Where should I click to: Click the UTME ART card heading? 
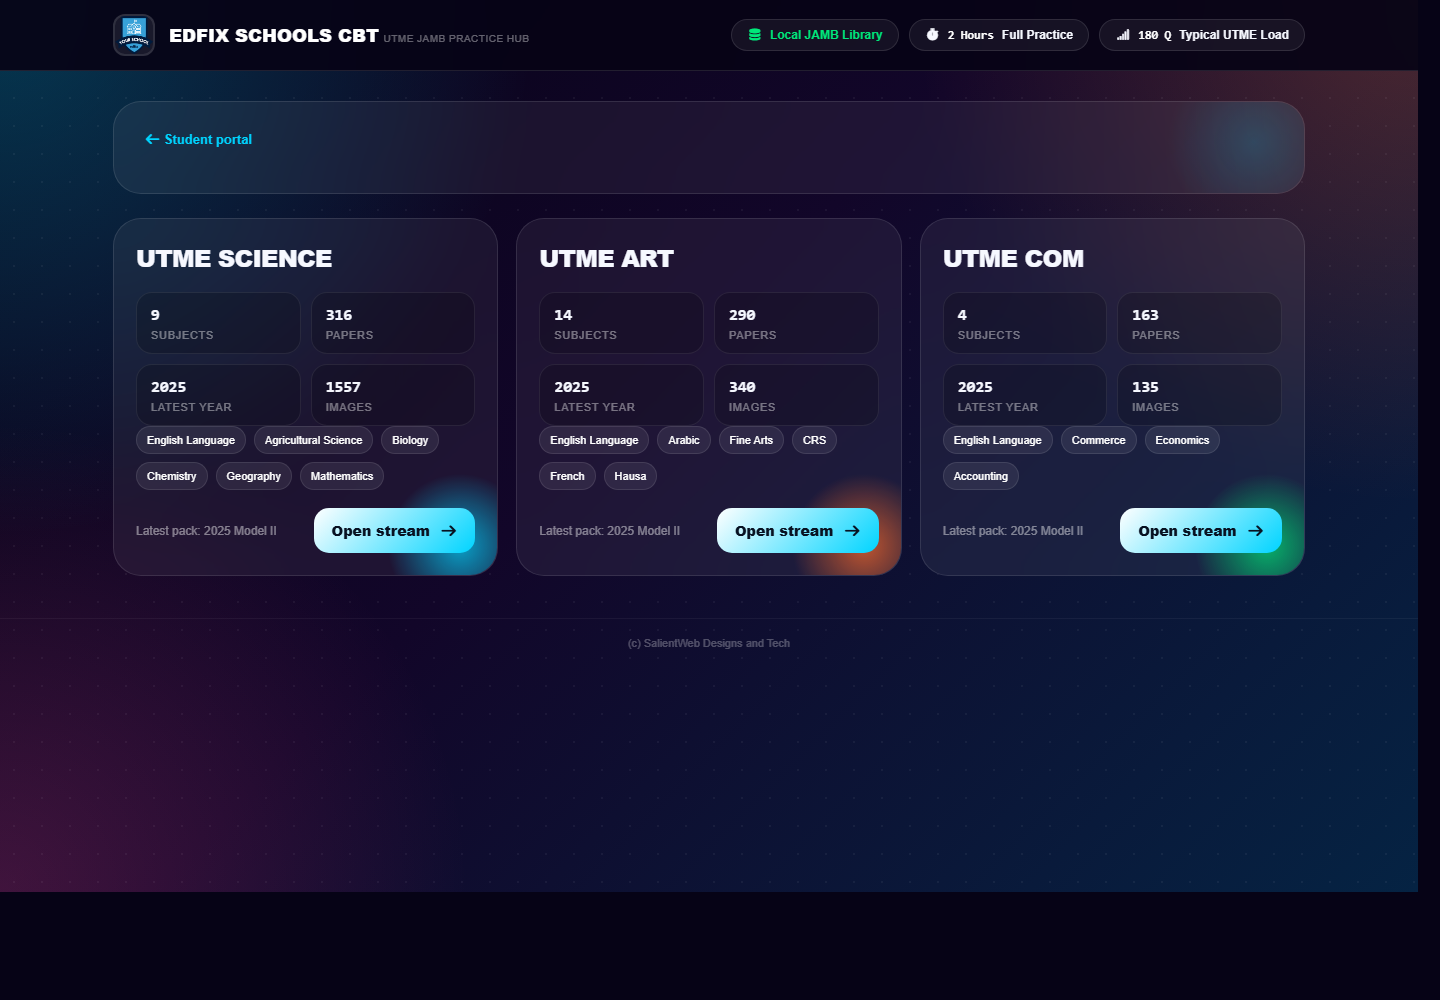pyautogui.click(x=606, y=258)
